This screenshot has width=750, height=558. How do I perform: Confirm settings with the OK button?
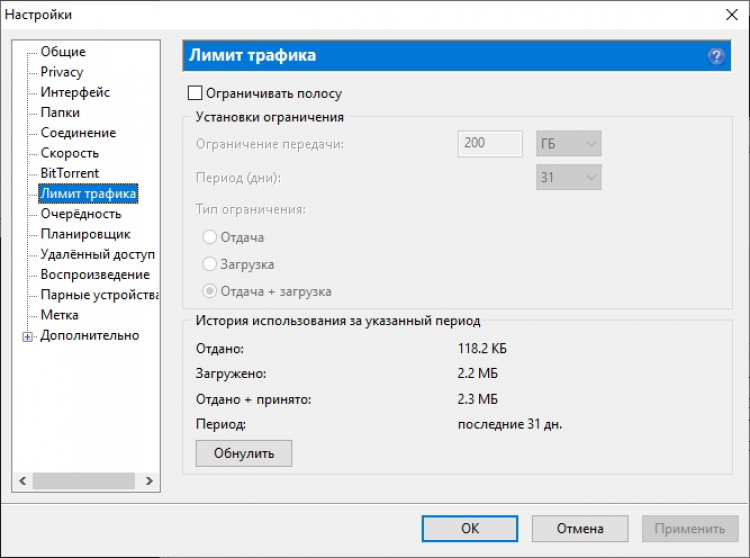[x=470, y=528]
